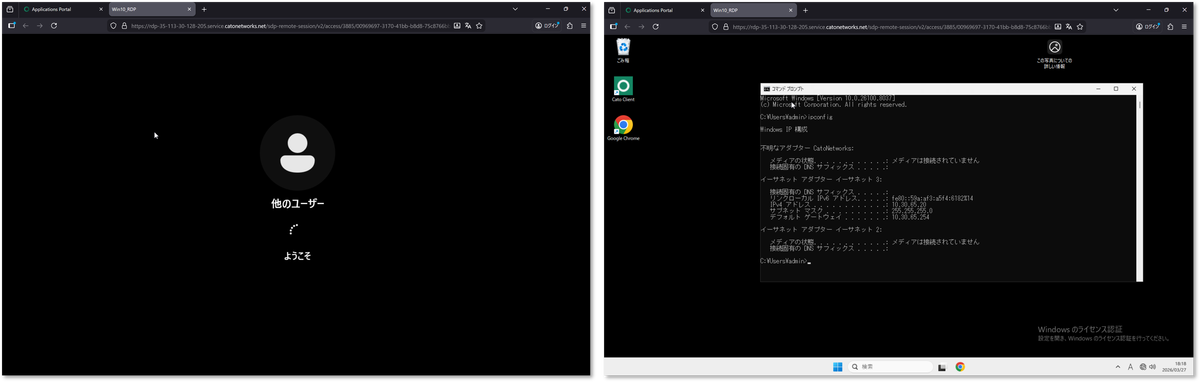The image size is (1200, 382).
Task: Go back in left browser window
Action: click(x=25, y=25)
